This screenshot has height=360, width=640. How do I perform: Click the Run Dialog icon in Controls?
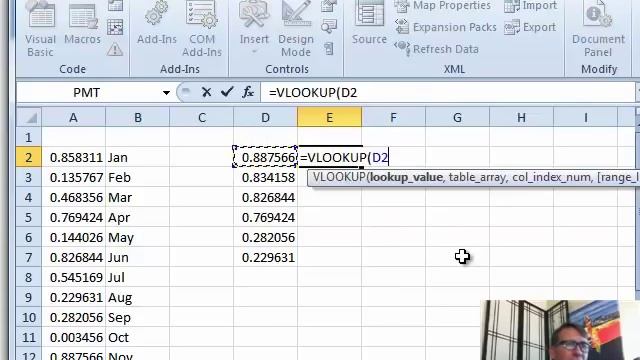pos(329,49)
